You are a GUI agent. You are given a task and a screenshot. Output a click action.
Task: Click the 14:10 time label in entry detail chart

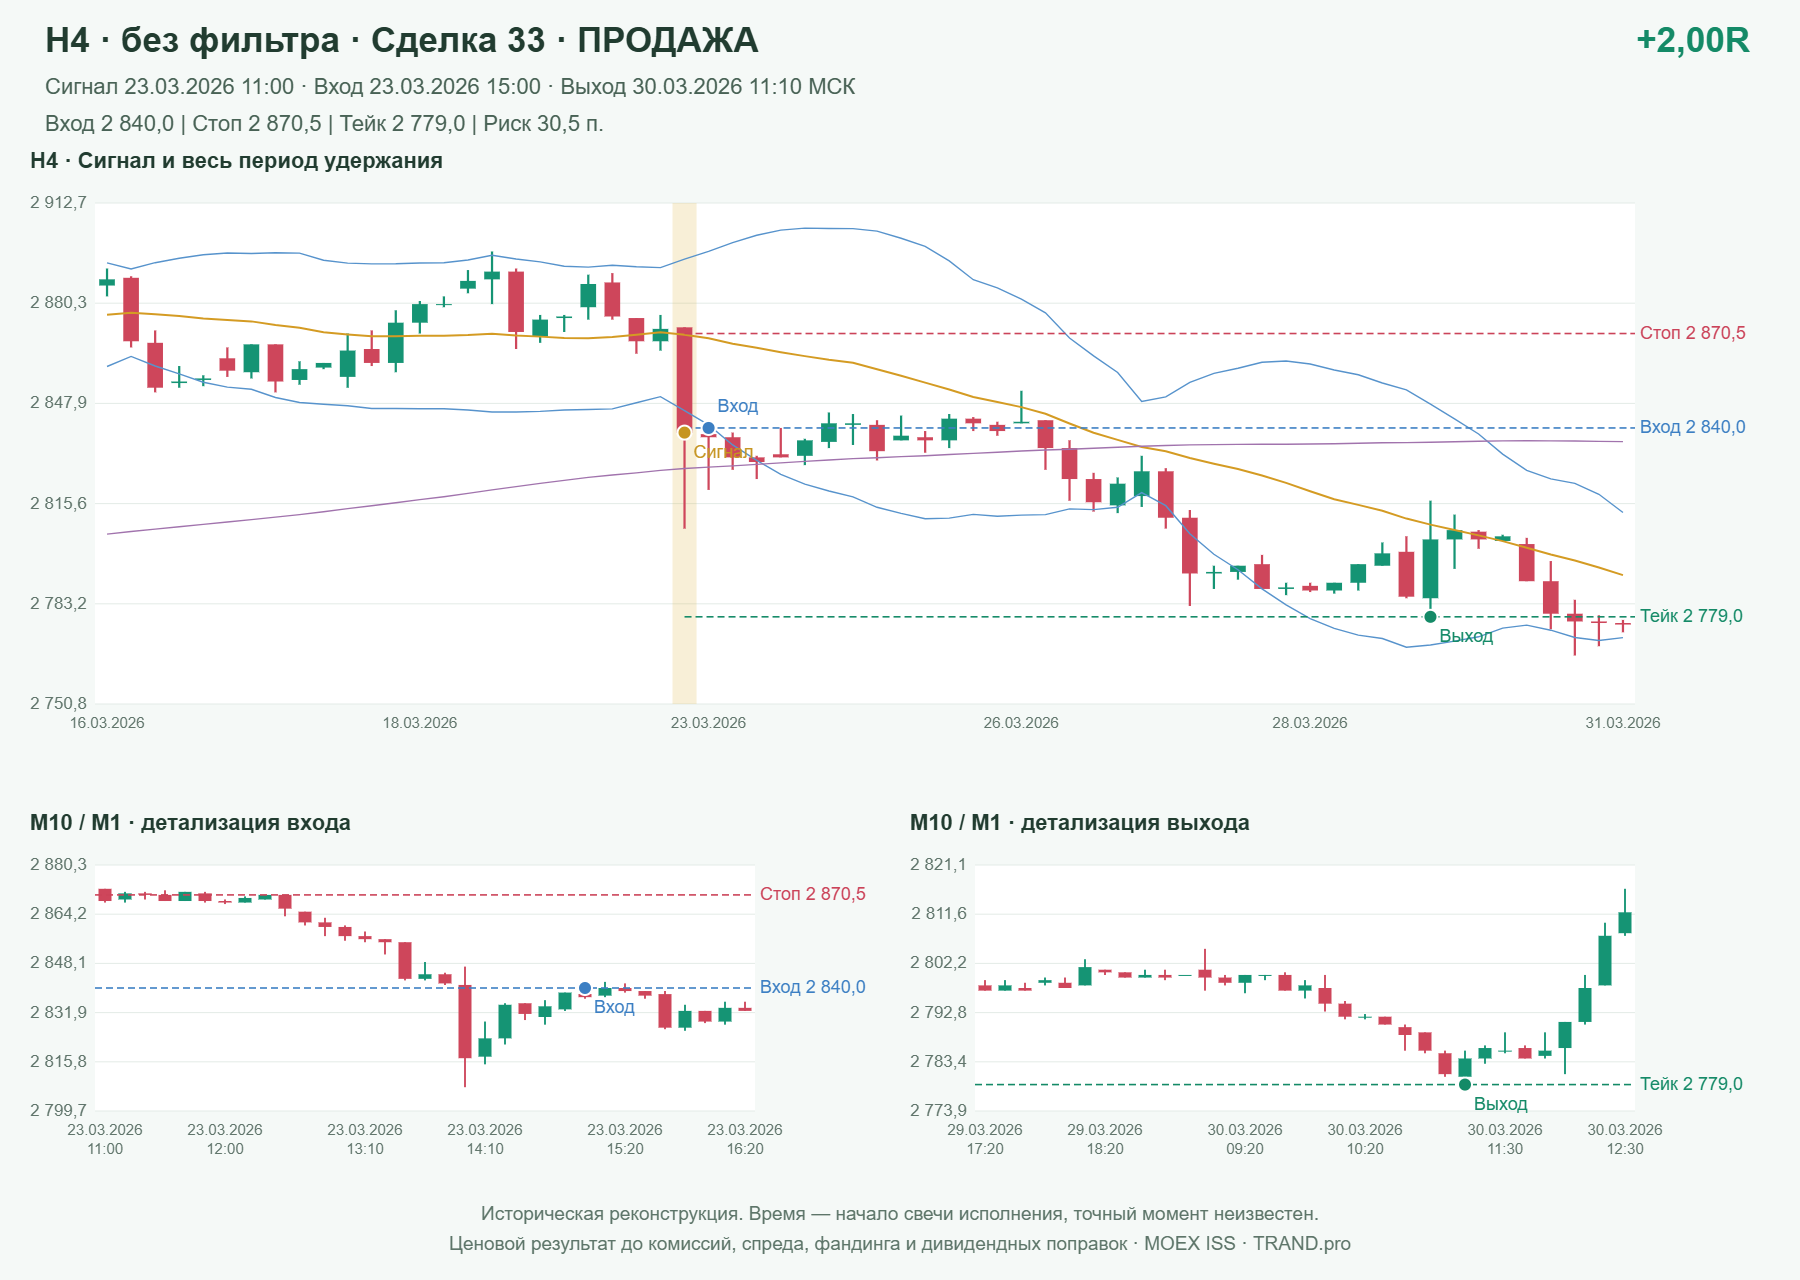[x=485, y=1149]
